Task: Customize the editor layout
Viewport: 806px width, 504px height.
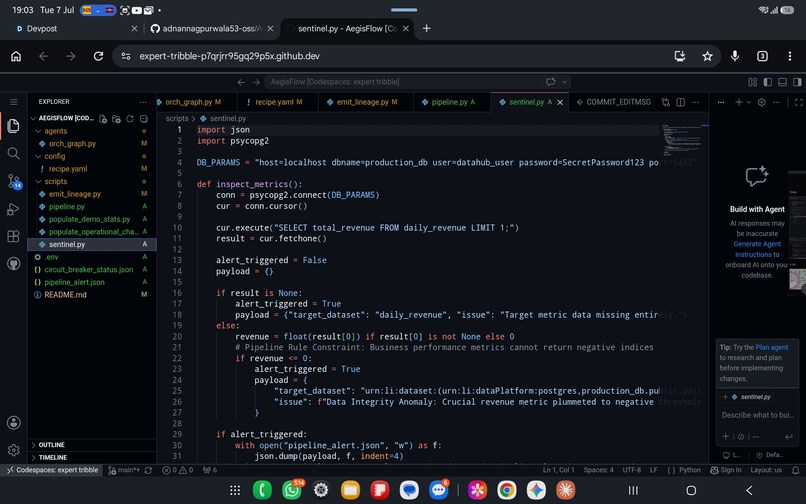Action: pos(753,82)
